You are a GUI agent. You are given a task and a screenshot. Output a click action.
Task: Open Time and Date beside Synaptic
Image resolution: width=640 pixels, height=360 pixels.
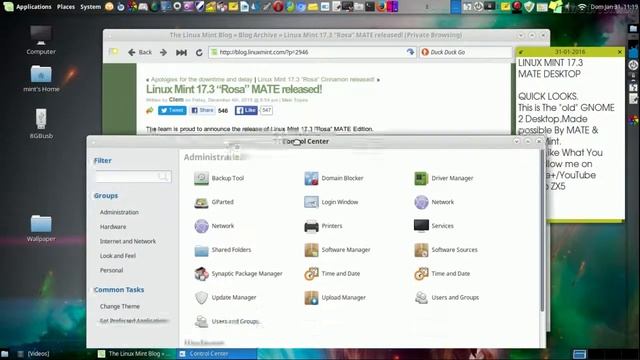coord(332,273)
